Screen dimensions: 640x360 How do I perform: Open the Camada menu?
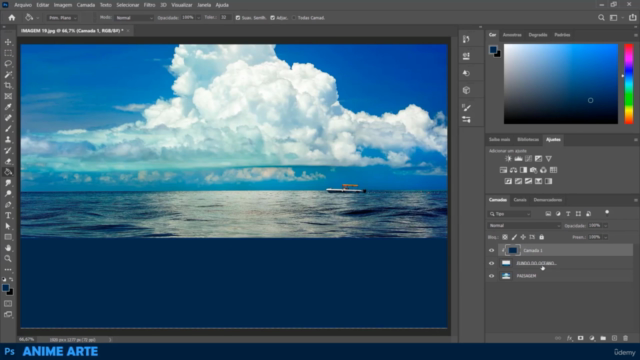click(86, 5)
